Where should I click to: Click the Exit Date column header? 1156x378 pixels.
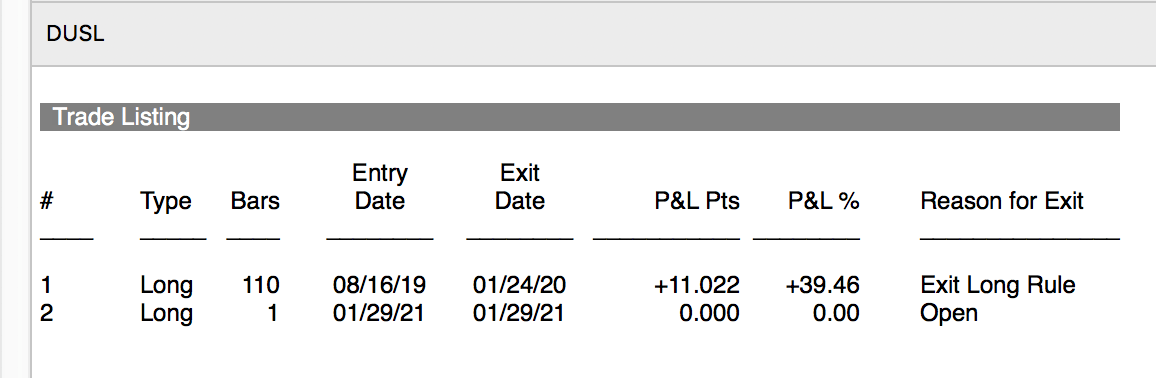click(x=520, y=187)
